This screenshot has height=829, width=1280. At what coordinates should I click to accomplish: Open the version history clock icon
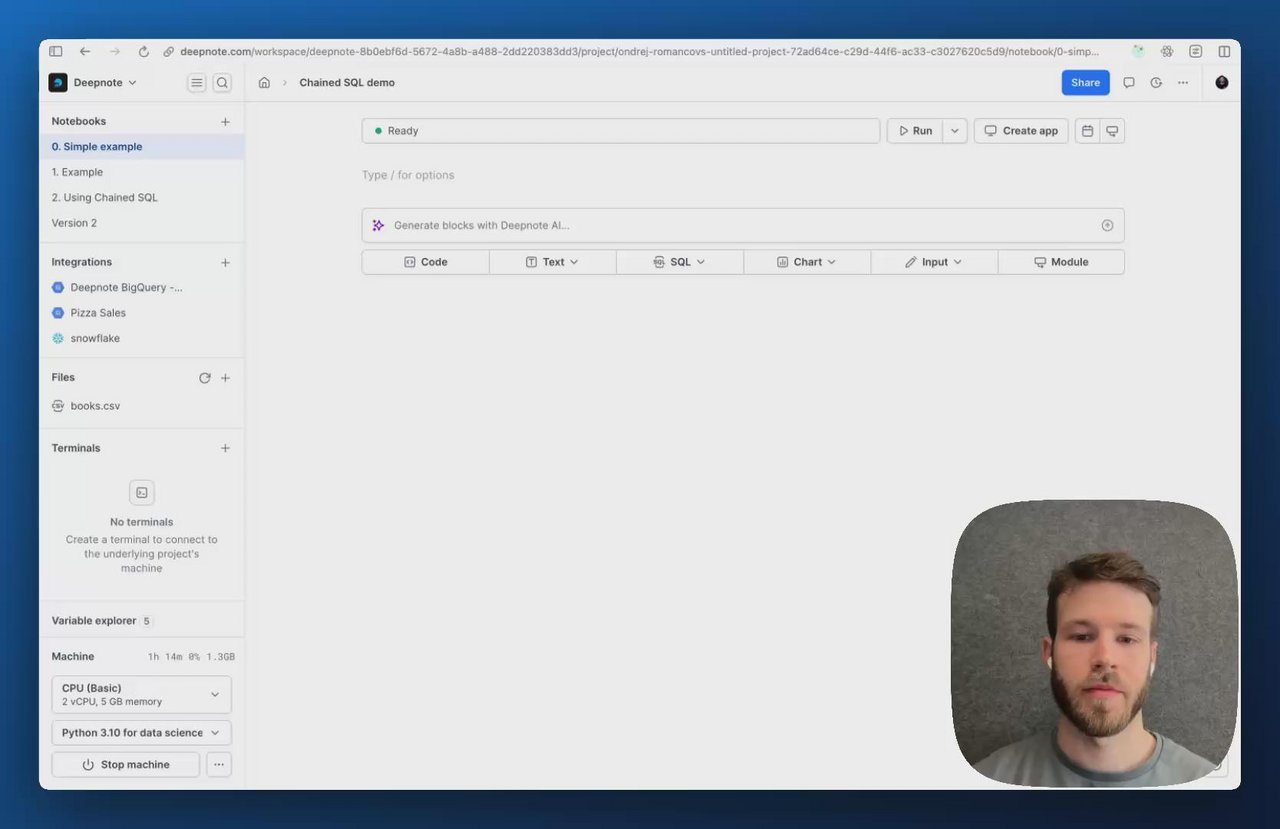(1156, 83)
